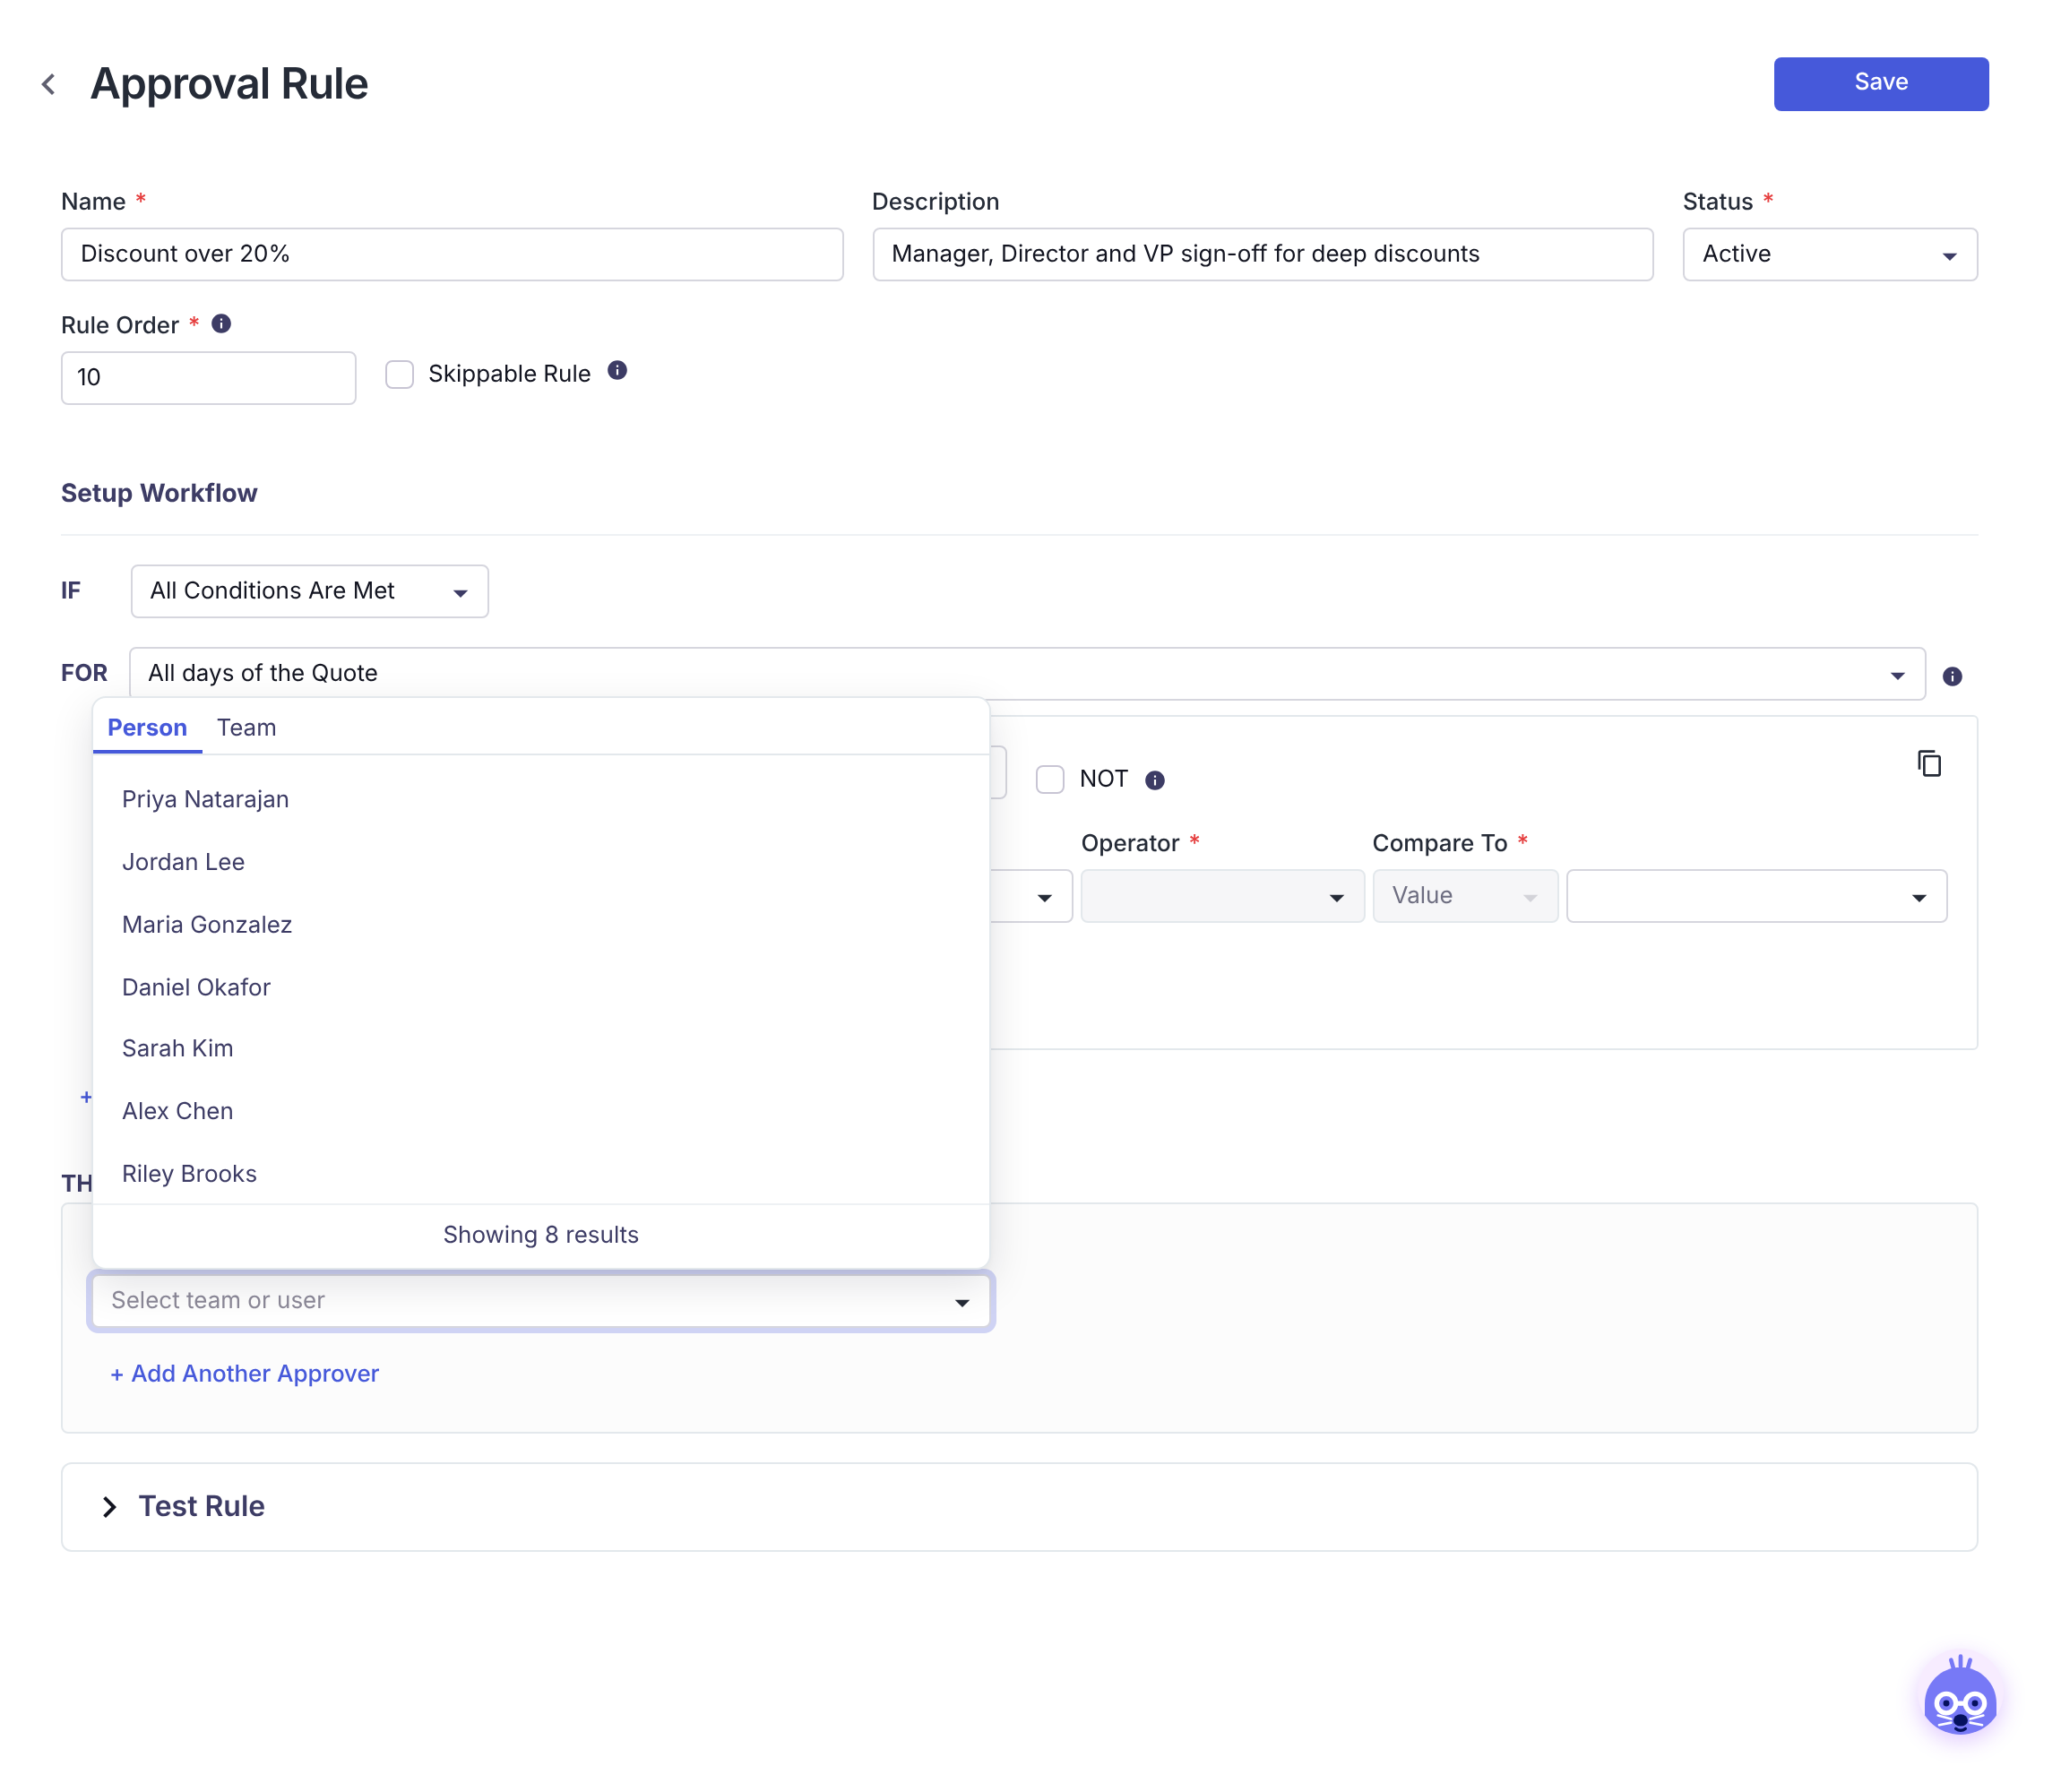2061x1792 pixels.
Task: Select Jordan Lee as approver
Action: (x=541, y=862)
